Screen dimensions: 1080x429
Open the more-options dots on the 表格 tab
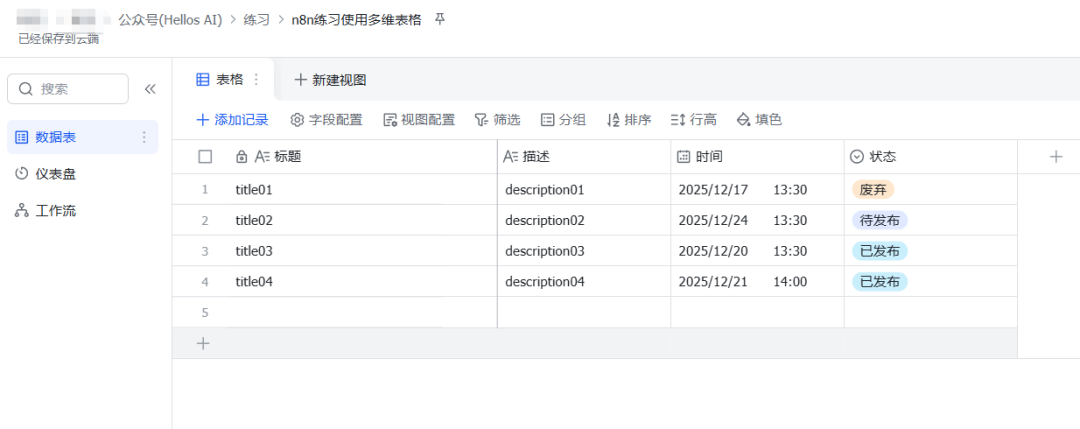[256, 79]
